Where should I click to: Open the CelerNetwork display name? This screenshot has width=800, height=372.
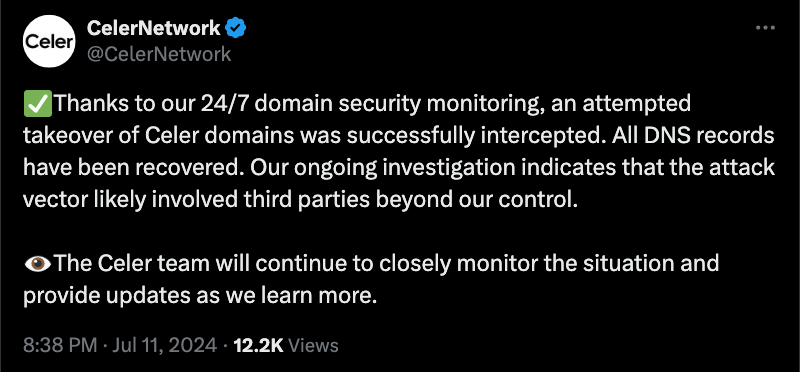[x=154, y=28]
